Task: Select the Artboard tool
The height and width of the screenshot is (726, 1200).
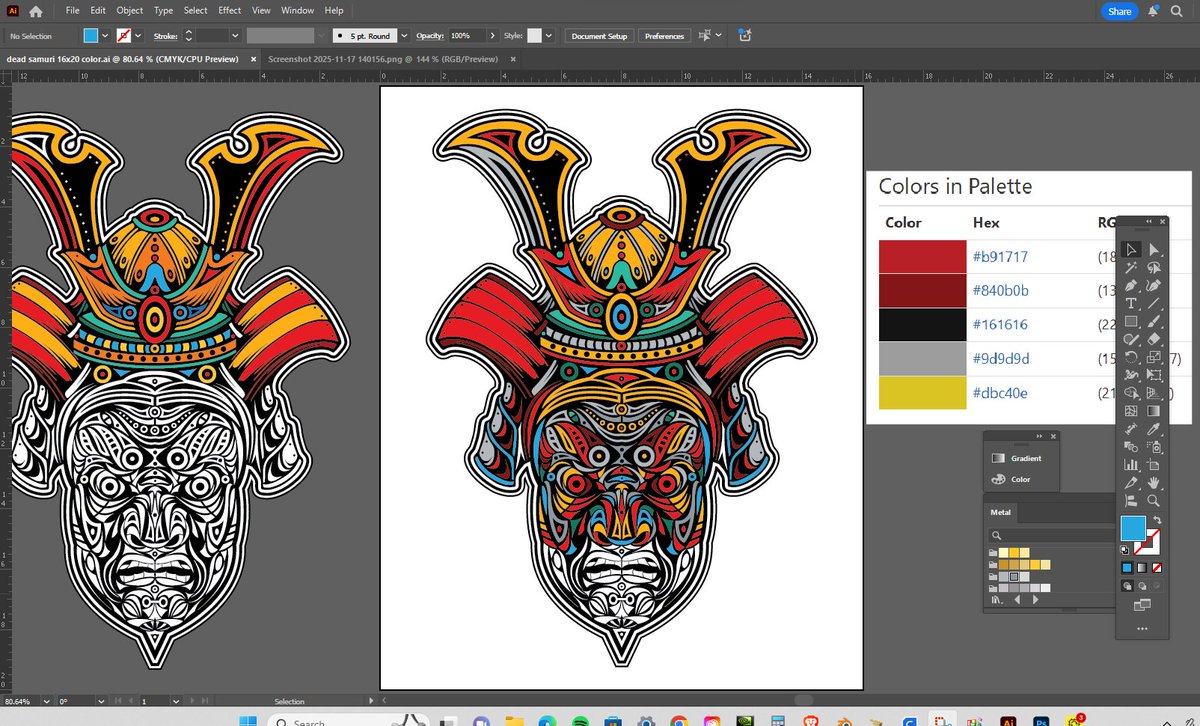Action: pyautogui.click(x=1154, y=466)
